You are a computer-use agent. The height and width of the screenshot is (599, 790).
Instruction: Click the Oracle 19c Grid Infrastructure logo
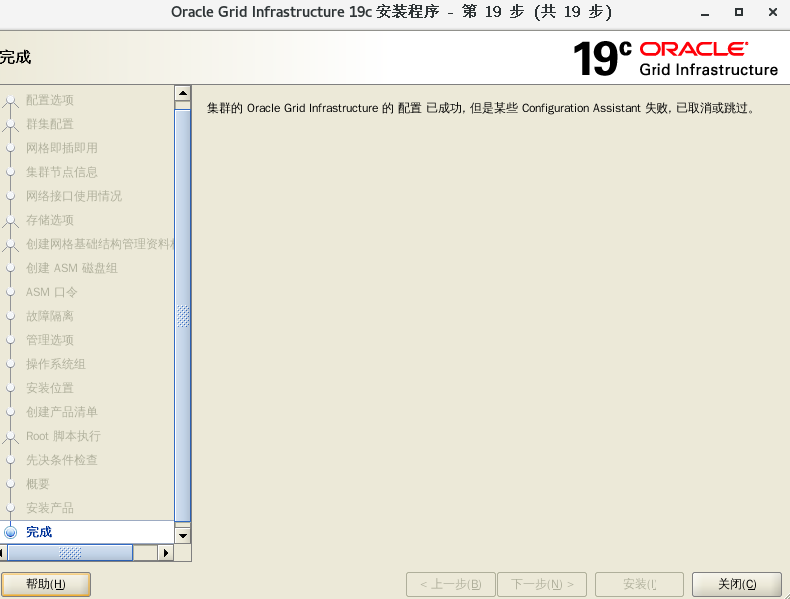click(676, 58)
